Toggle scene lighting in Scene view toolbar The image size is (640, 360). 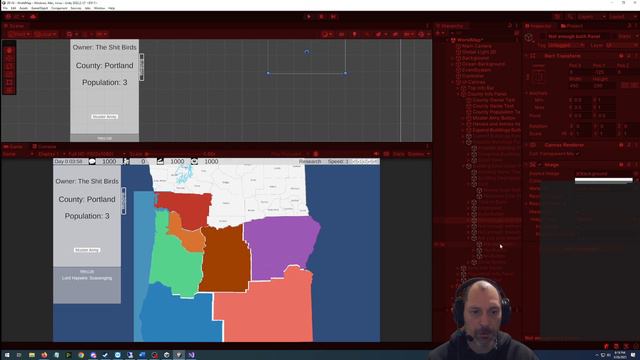(354, 34)
